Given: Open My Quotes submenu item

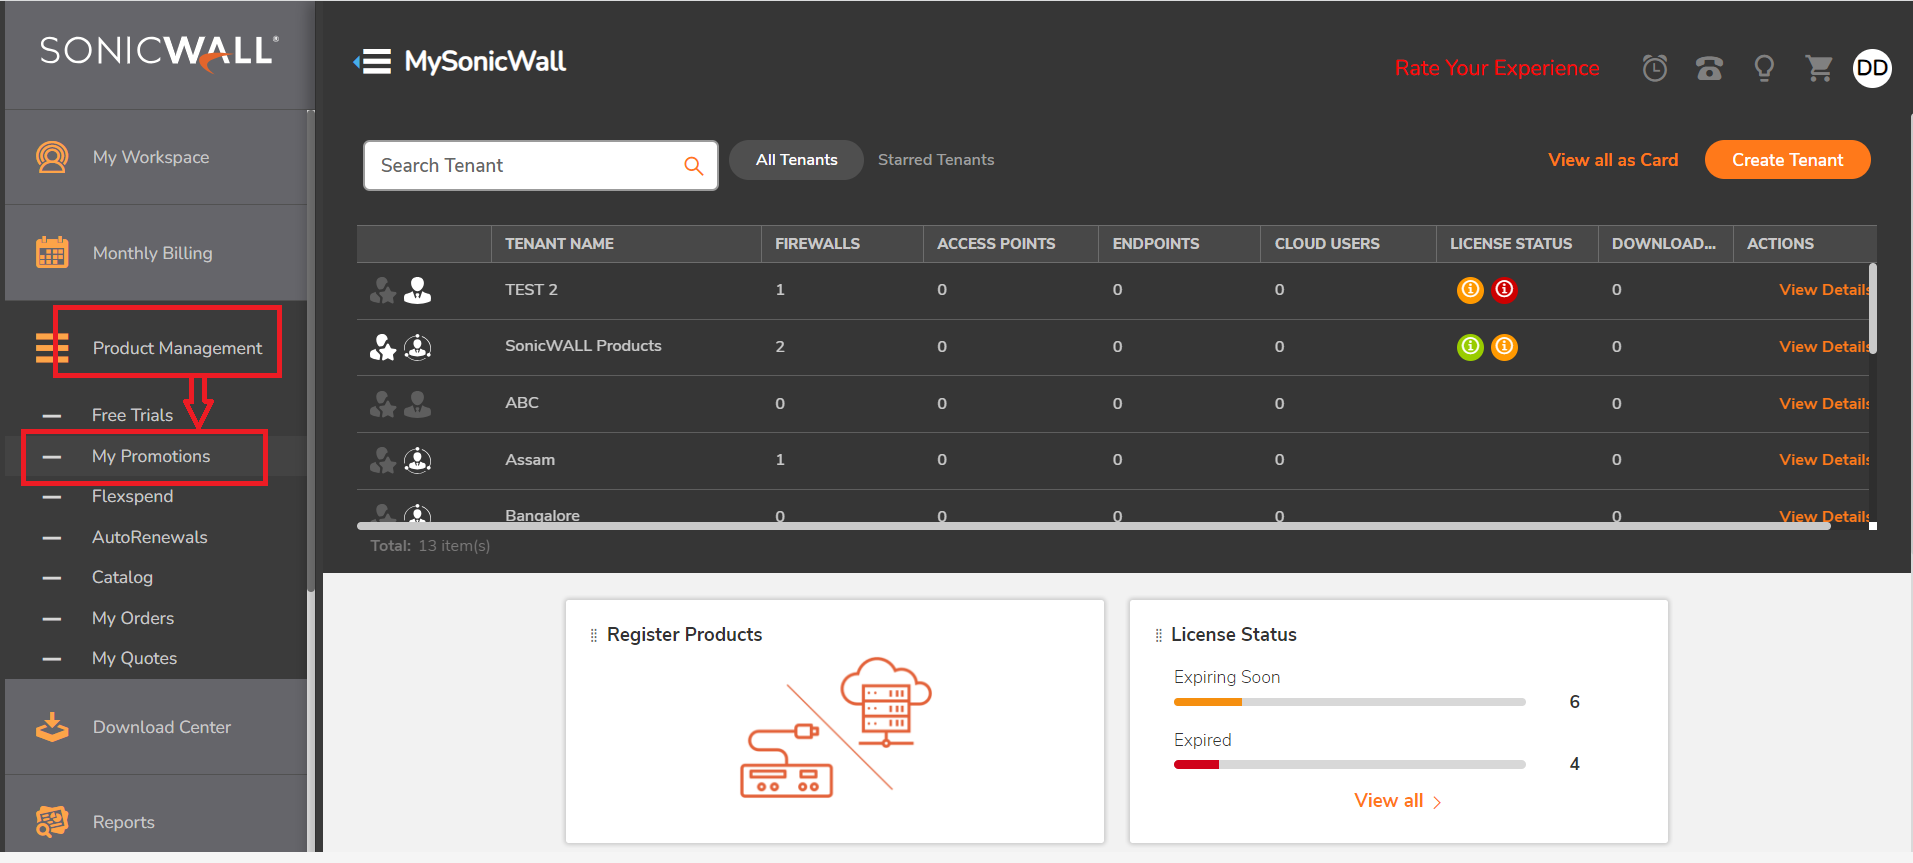Looking at the screenshot, I should point(134,658).
